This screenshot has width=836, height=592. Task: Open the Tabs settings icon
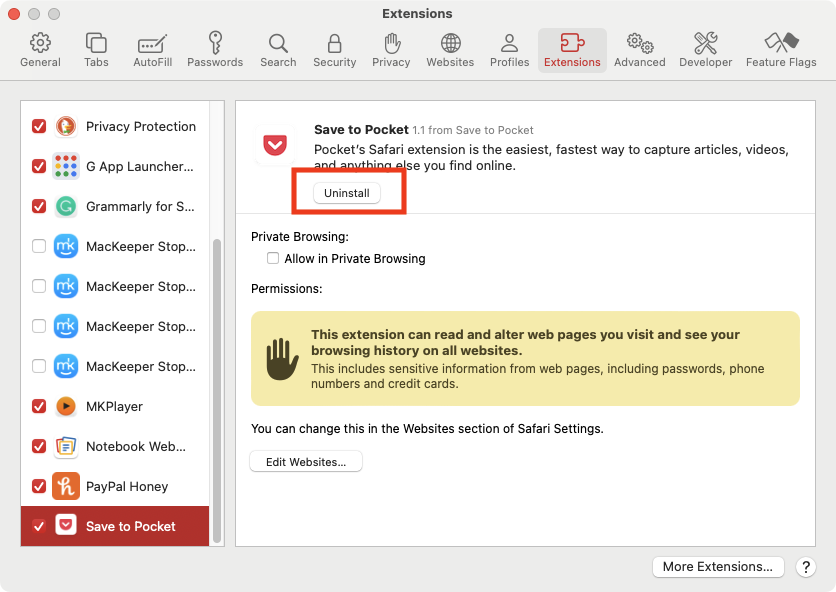tap(96, 43)
